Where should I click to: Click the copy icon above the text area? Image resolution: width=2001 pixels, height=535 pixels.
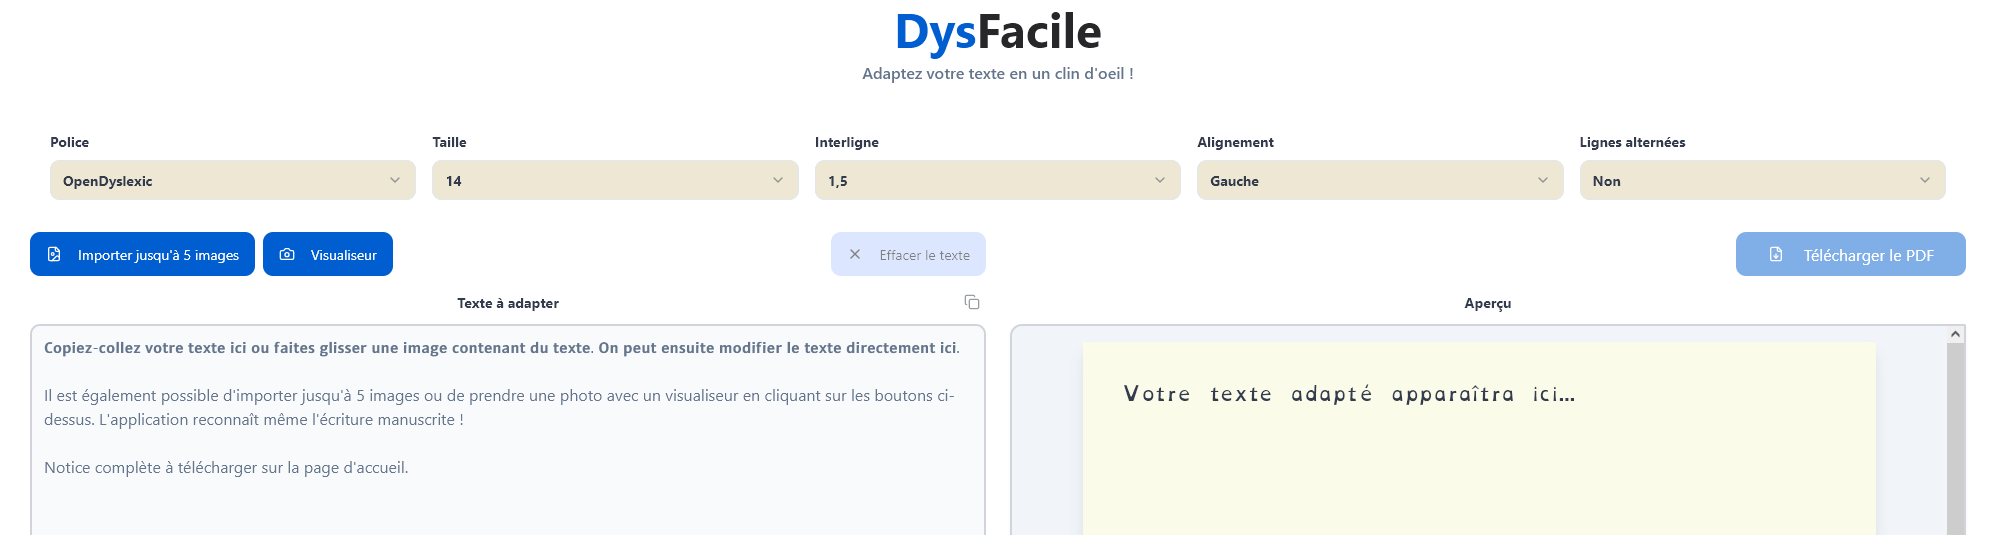click(971, 302)
